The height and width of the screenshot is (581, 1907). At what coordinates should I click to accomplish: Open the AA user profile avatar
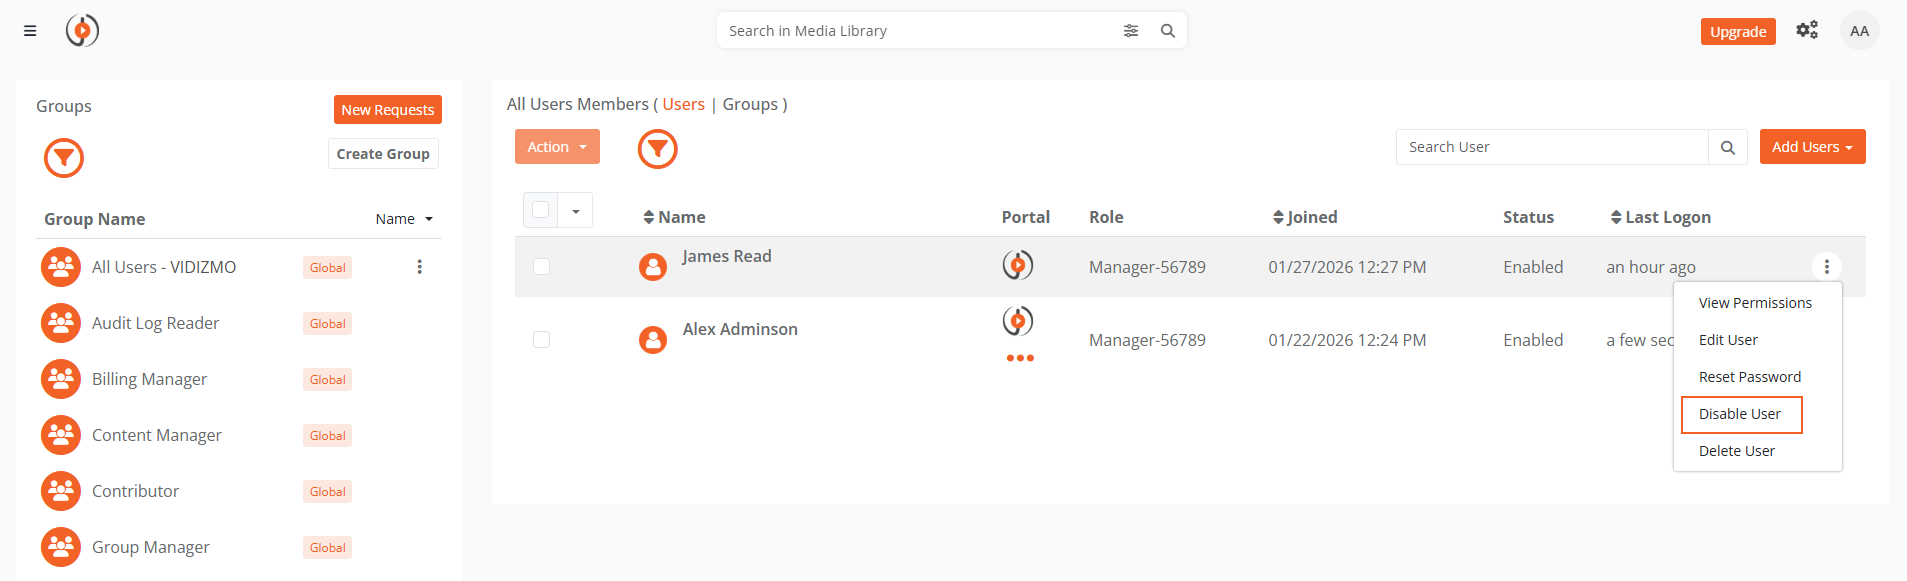click(1859, 31)
